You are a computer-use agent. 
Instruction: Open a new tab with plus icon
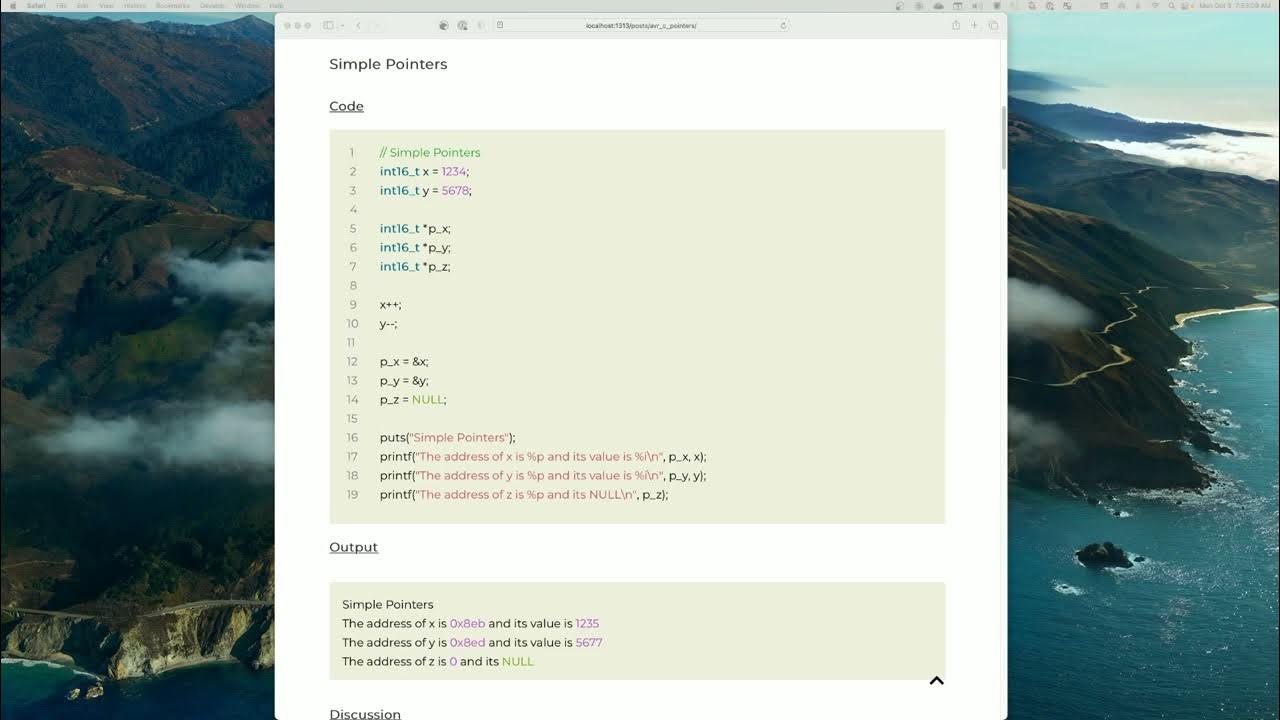(975, 25)
